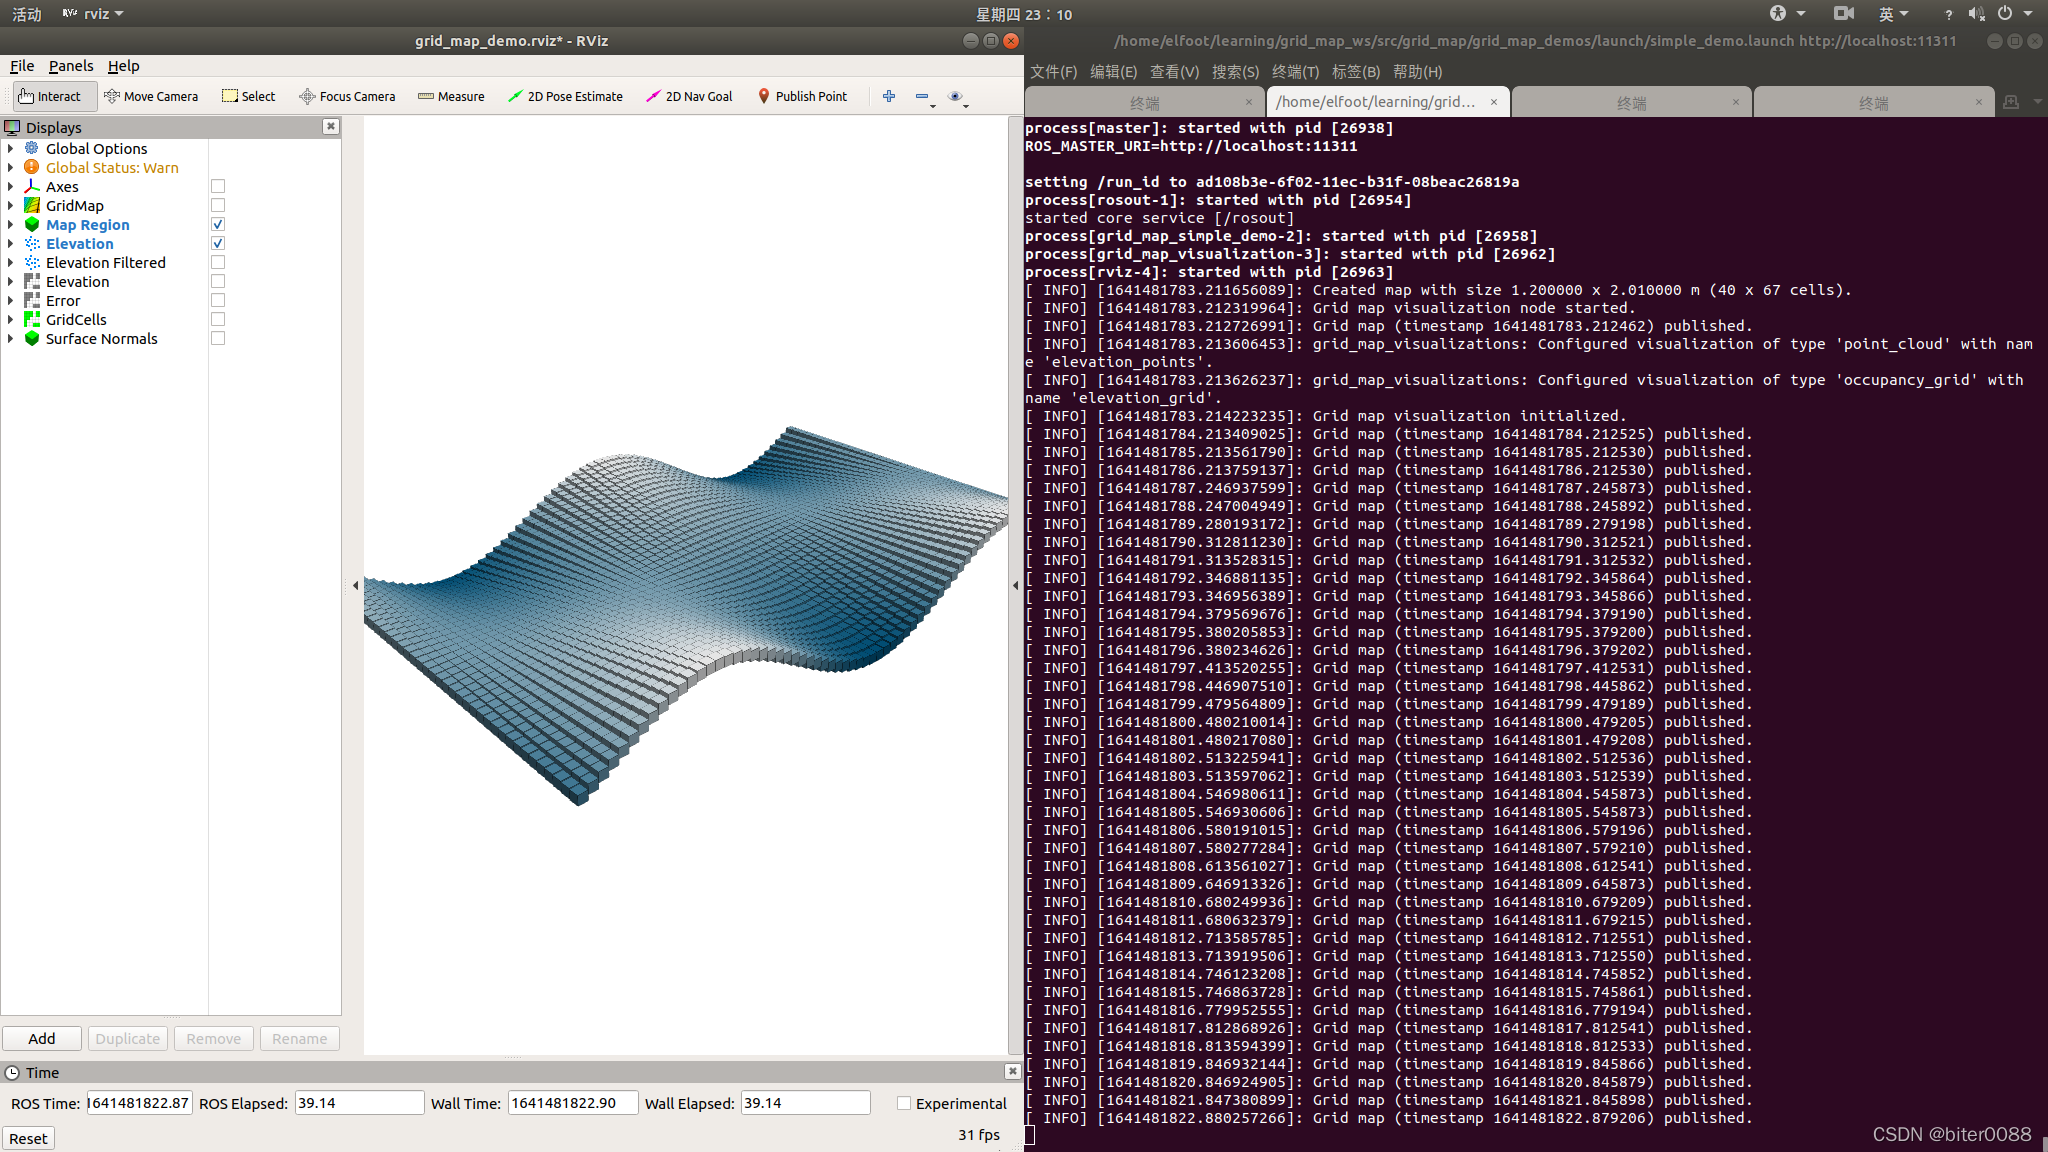Expand the Global Options tree item
Viewport: 2048px width, 1152px height.
click(x=10, y=148)
